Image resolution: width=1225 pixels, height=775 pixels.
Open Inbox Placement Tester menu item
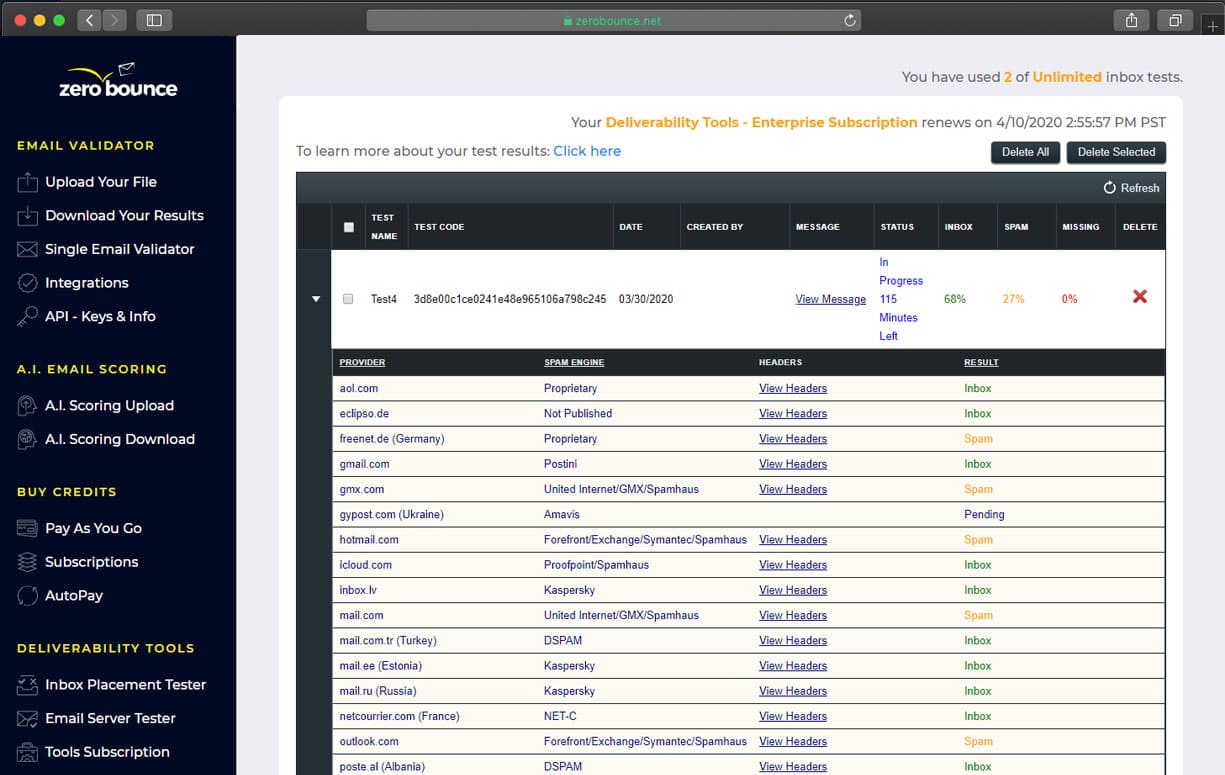coord(125,685)
